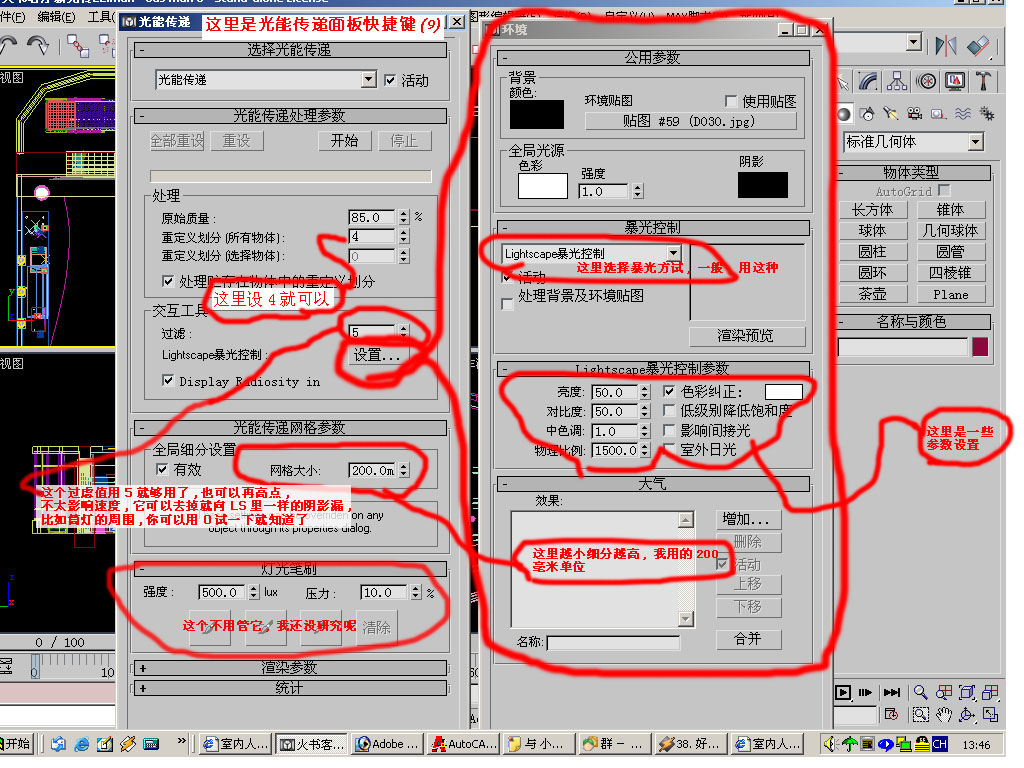1024x768 pixels.
Task: Enable the 室外日光 checkbox
Action: (x=669, y=449)
